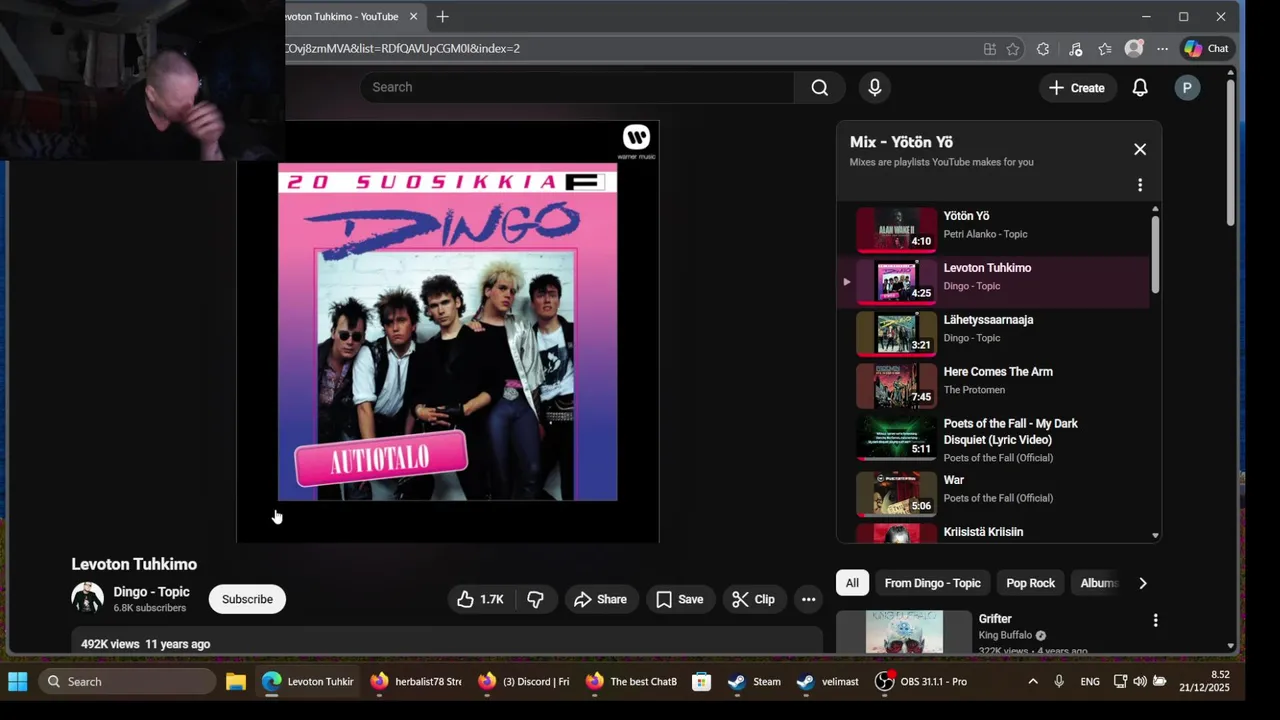
Task: Click the YouTube search magnifier button
Action: point(819,87)
